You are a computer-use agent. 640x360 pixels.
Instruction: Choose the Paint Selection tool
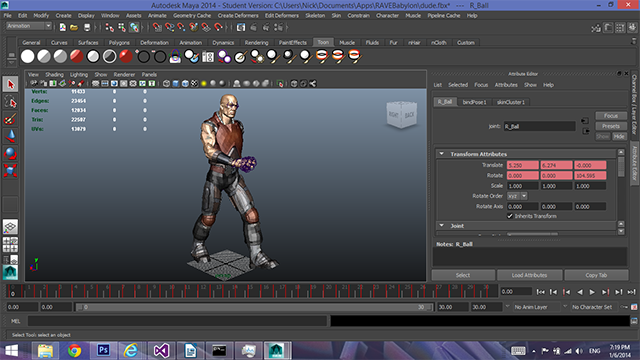coord(10,119)
